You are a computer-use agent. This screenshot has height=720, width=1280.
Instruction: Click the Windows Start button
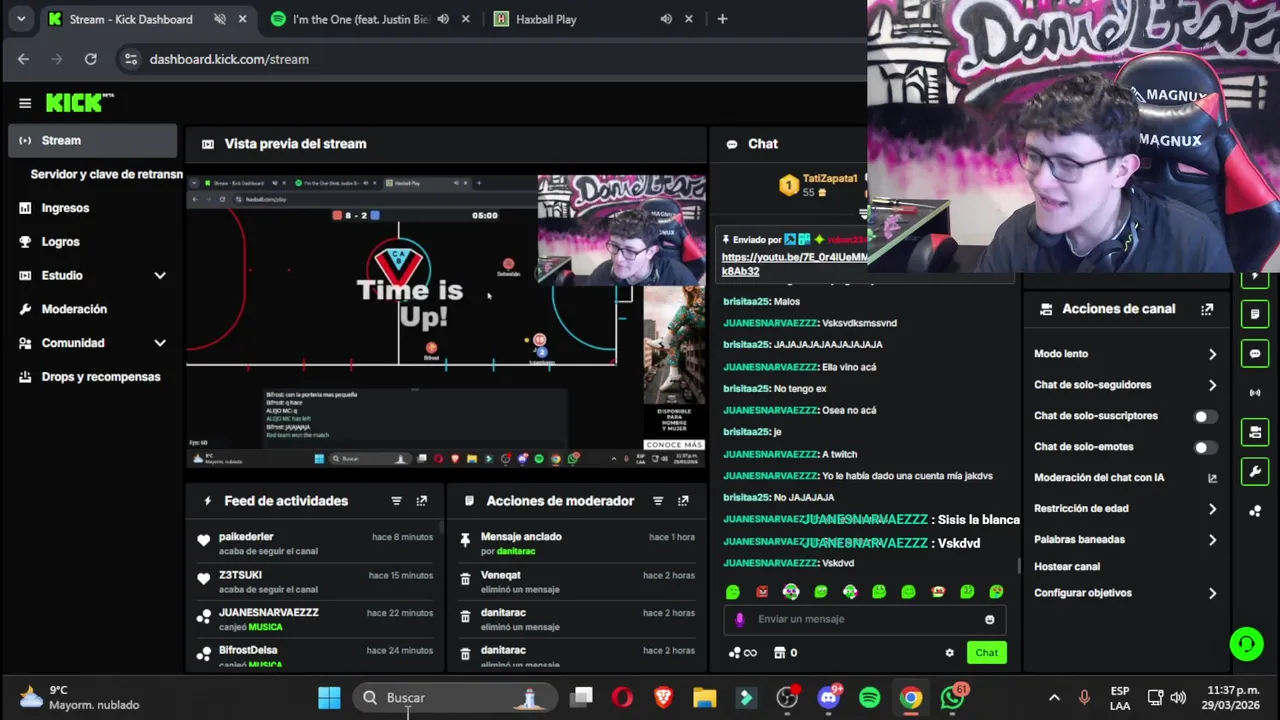tap(329, 698)
